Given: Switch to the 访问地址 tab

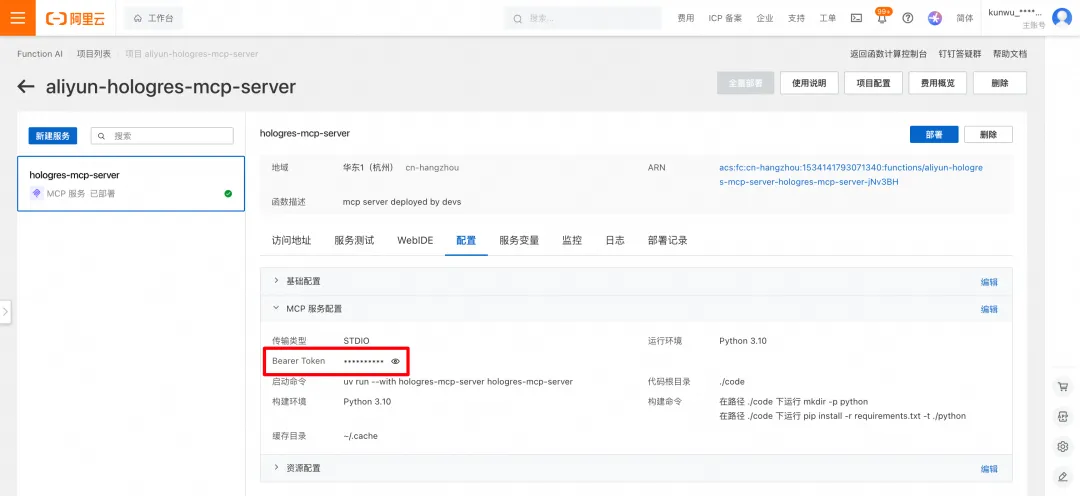Looking at the screenshot, I should click(291, 240).
